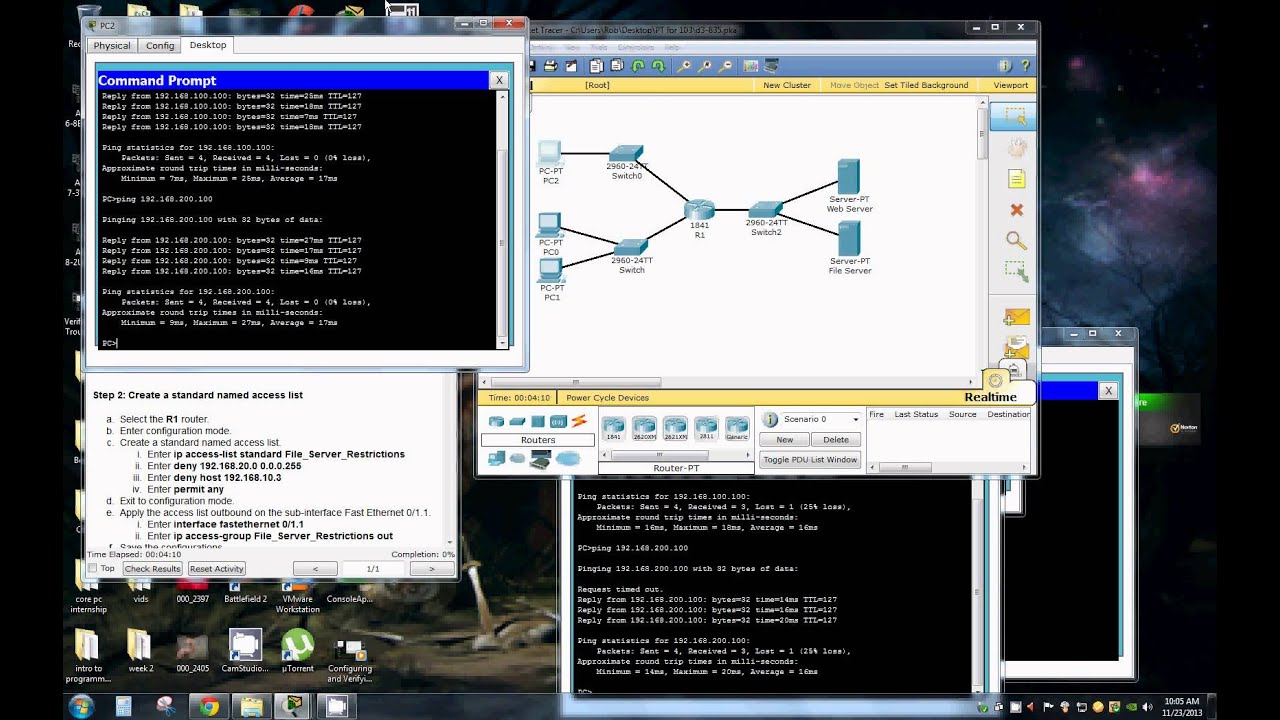
Task: Choose the Wireless Devices category icon
Action: [558, 421]
